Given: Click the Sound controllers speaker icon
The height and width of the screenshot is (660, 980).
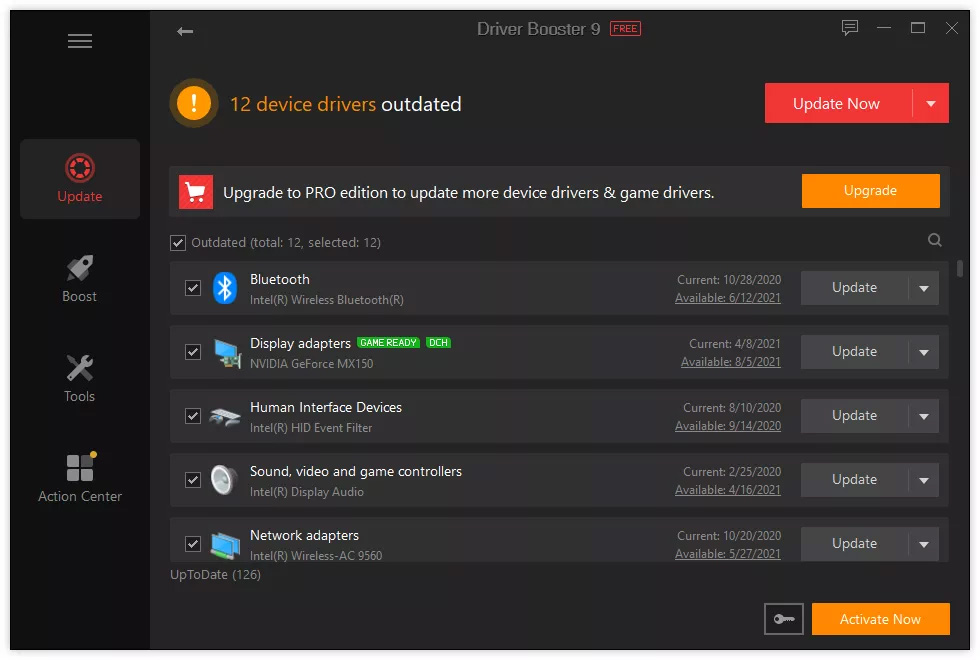Looking at the screenshot, I should pos(224,480).
